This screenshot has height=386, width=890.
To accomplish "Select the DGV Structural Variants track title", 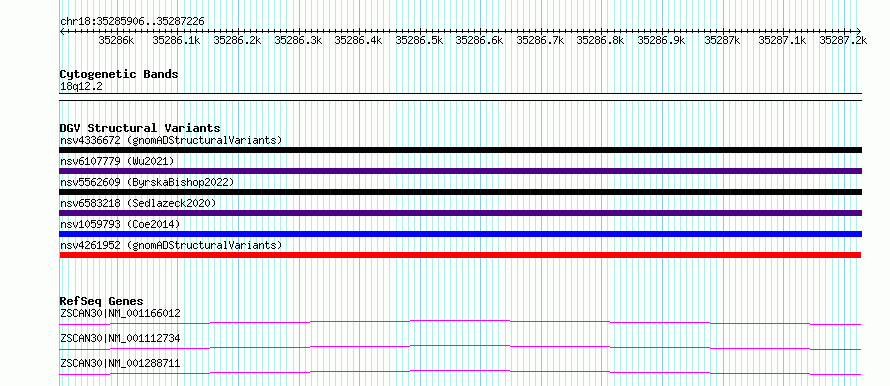I will 140,128.
